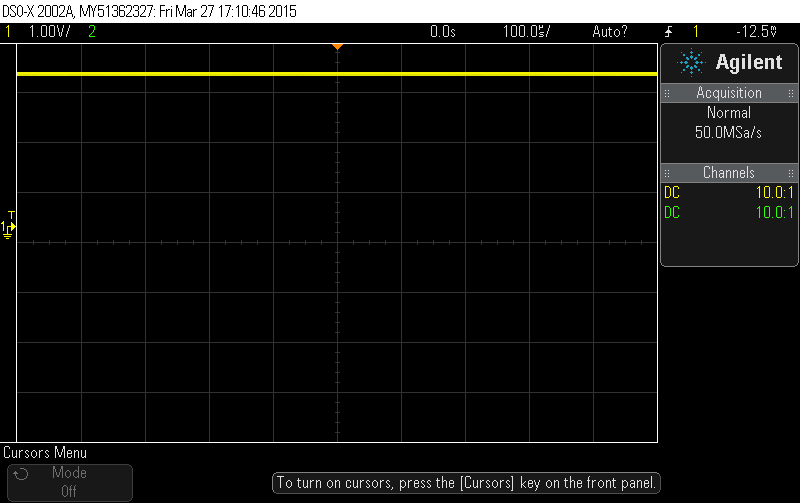Click the -12.5 trigger level value
800x503 pixels.
click(756, 32)
